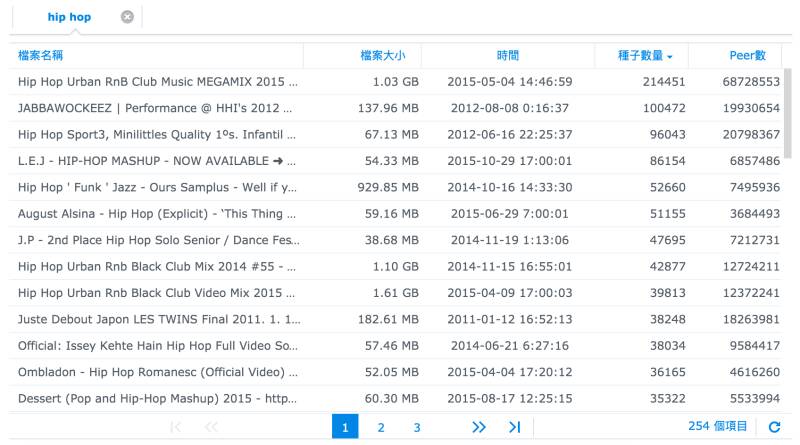Jump to last page icon
800x445 pixels.
(514, 427)
